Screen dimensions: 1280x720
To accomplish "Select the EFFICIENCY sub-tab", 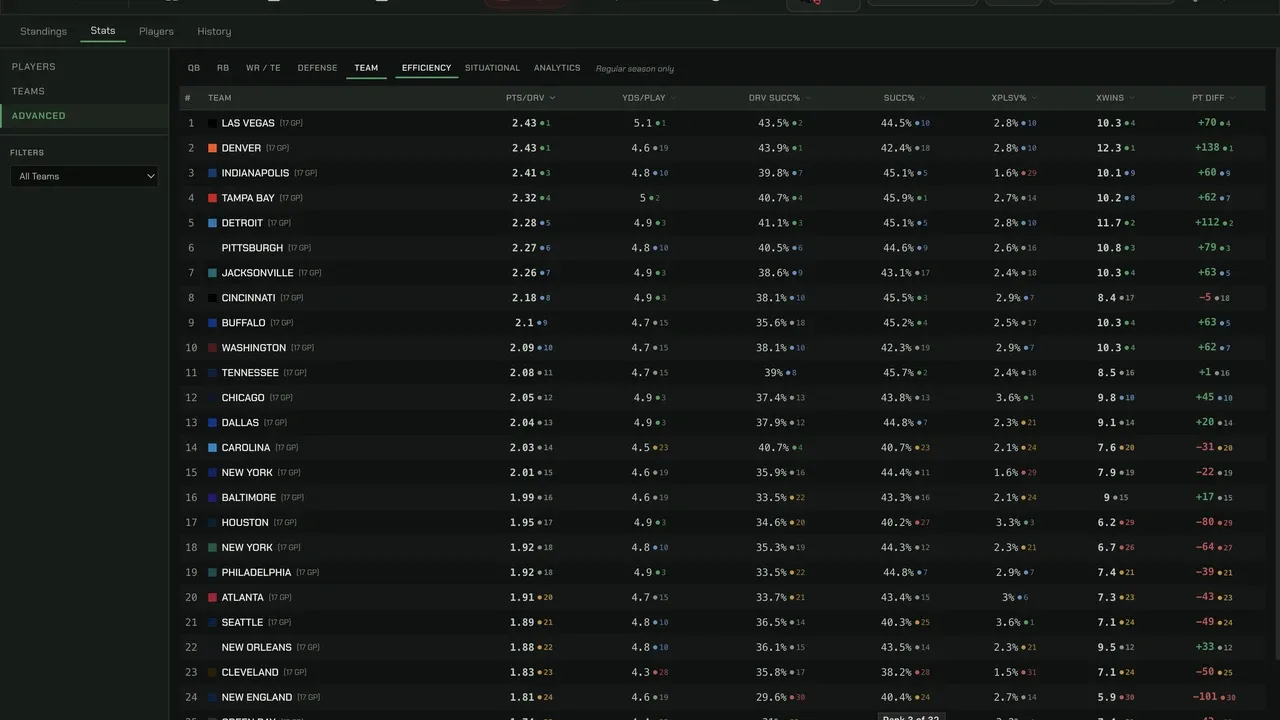I will coord(426,68).
